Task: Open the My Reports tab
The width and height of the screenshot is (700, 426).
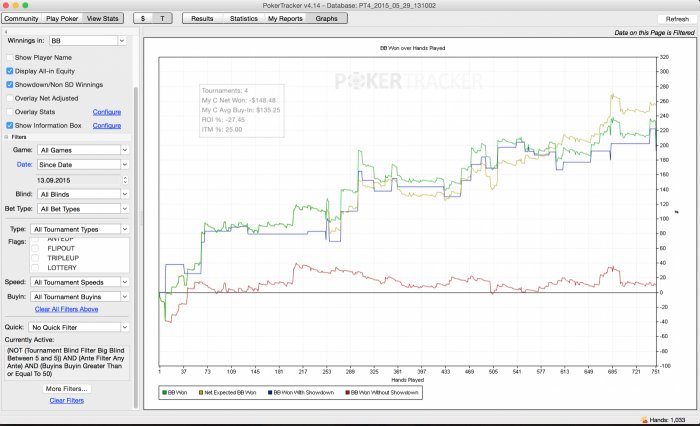Action: point(285,18)
